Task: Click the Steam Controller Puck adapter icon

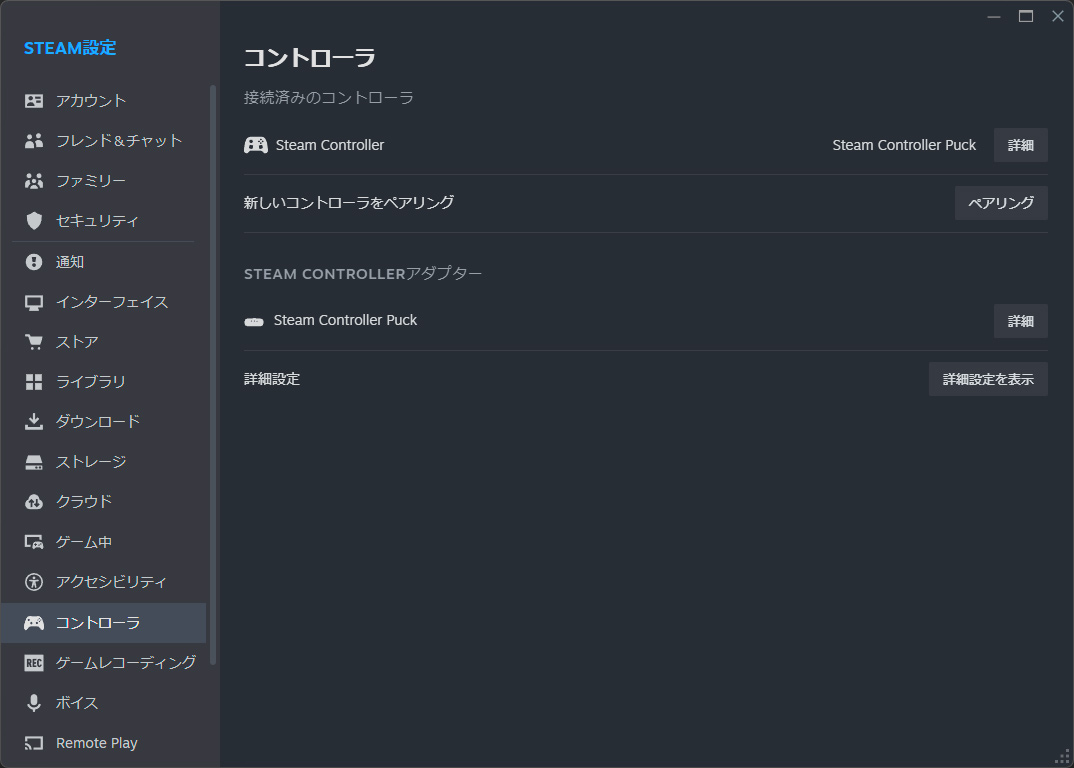Action: coord(254,321)
